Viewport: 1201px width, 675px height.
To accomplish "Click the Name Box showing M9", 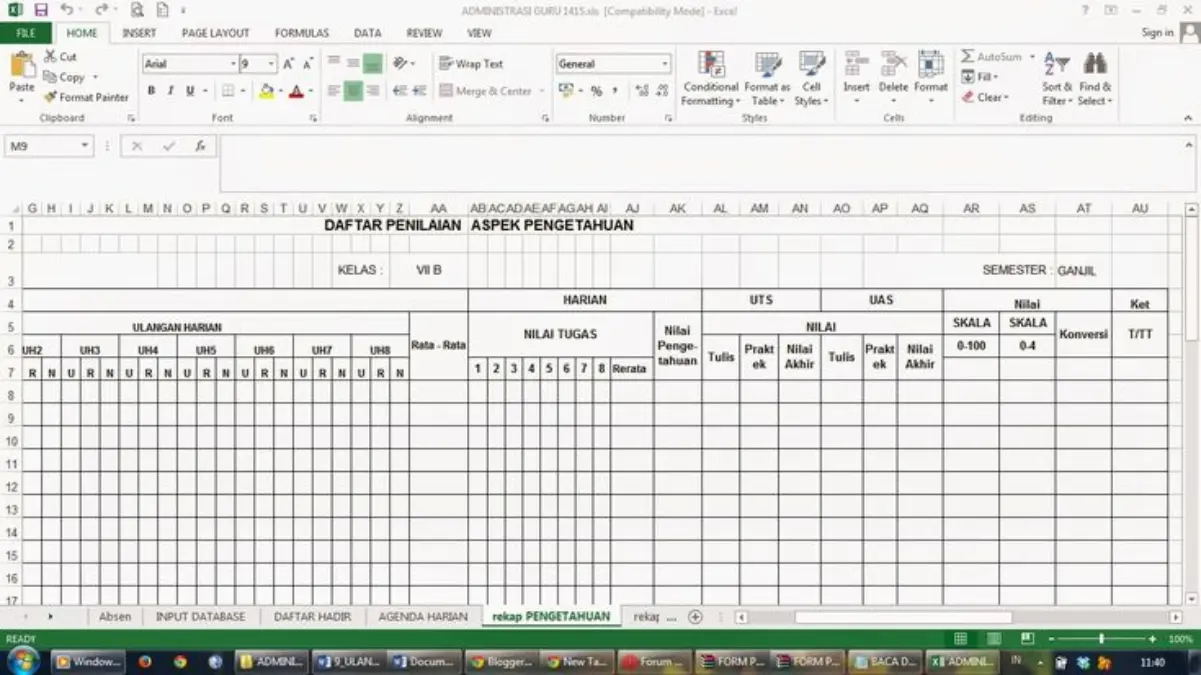I will pyautogui.click(x=48, y=146).
